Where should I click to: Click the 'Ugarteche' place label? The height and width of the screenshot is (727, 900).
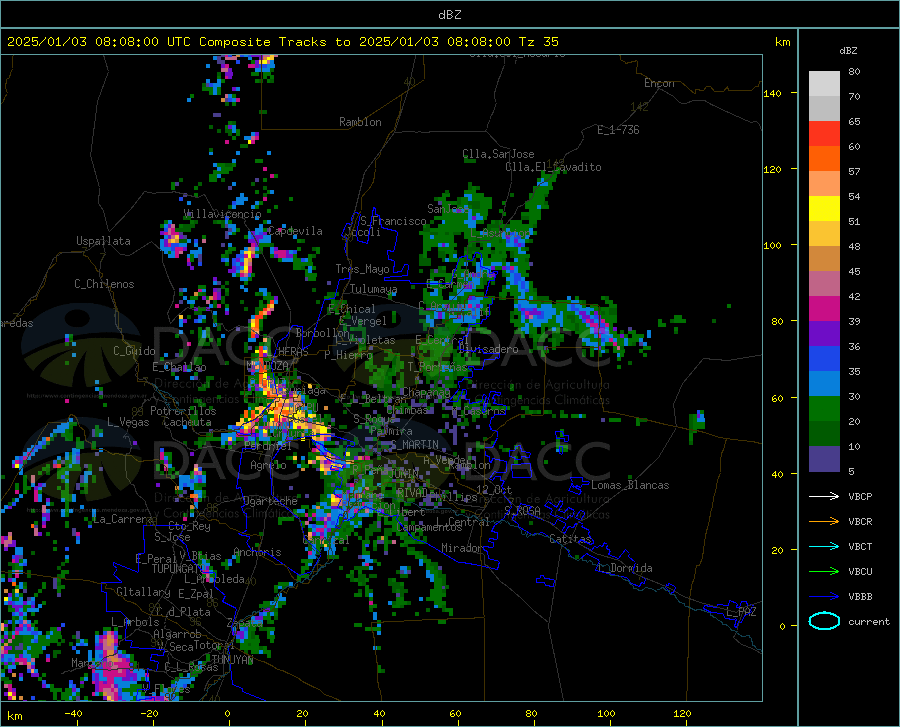(270, 501)
